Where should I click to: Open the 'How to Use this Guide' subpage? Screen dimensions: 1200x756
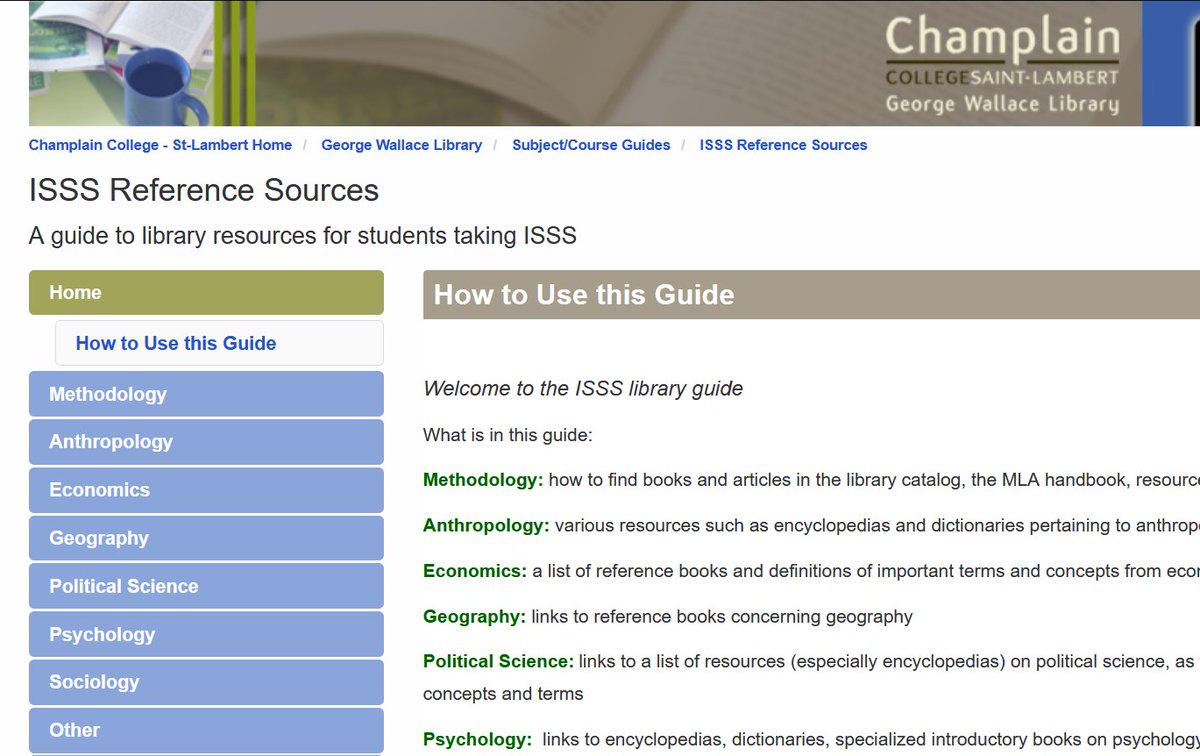tap(175, 343)
